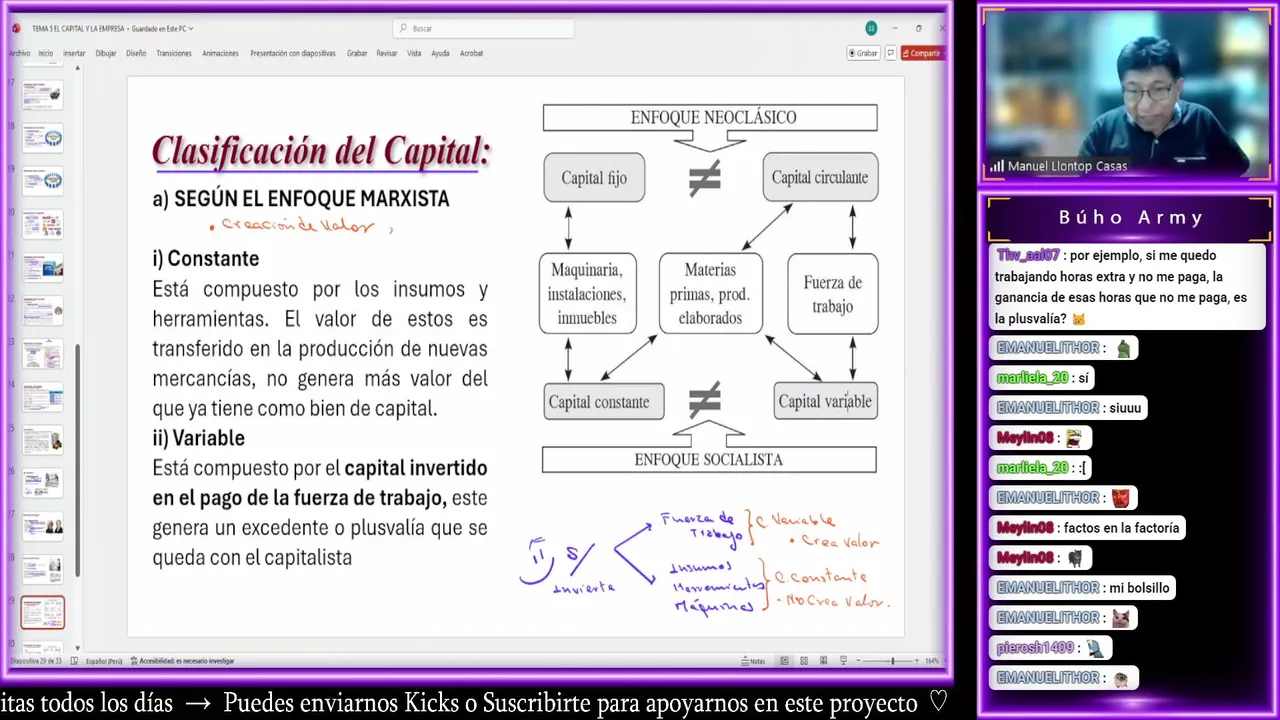The width and height of the screenshot is (1280, 720).
Task: Click 'mi bolsillo' chat message
Action: pos(1083,588)
